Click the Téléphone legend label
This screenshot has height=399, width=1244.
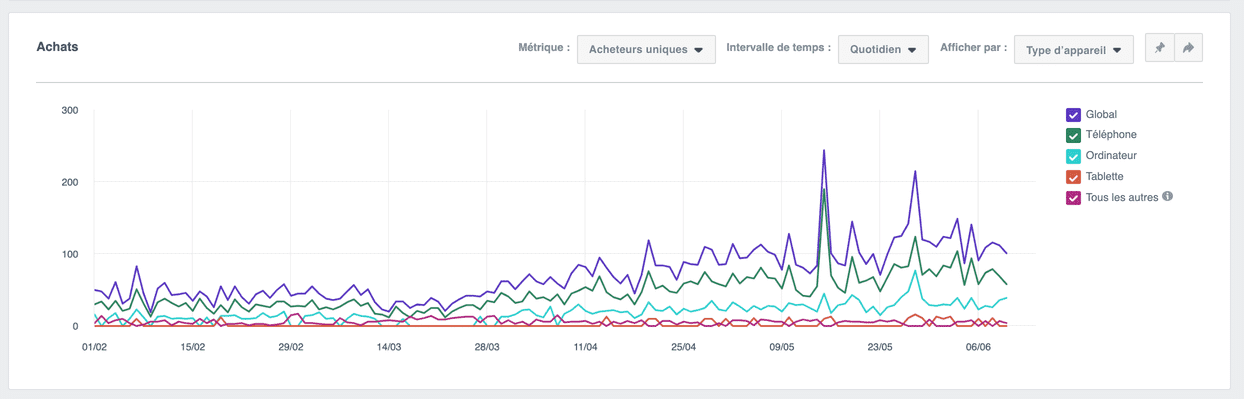point(1111,135)
